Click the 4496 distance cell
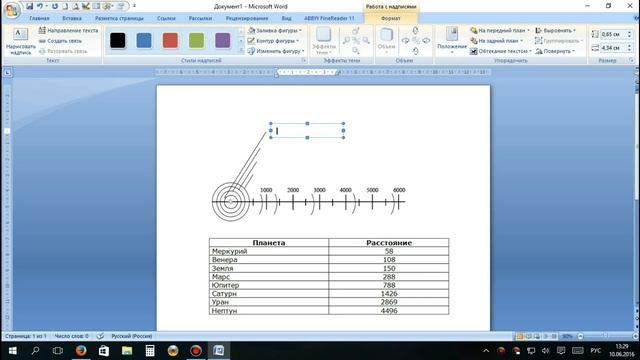This screenshot has height=360, width=640. pyautogui.click(x=389, y=311)
